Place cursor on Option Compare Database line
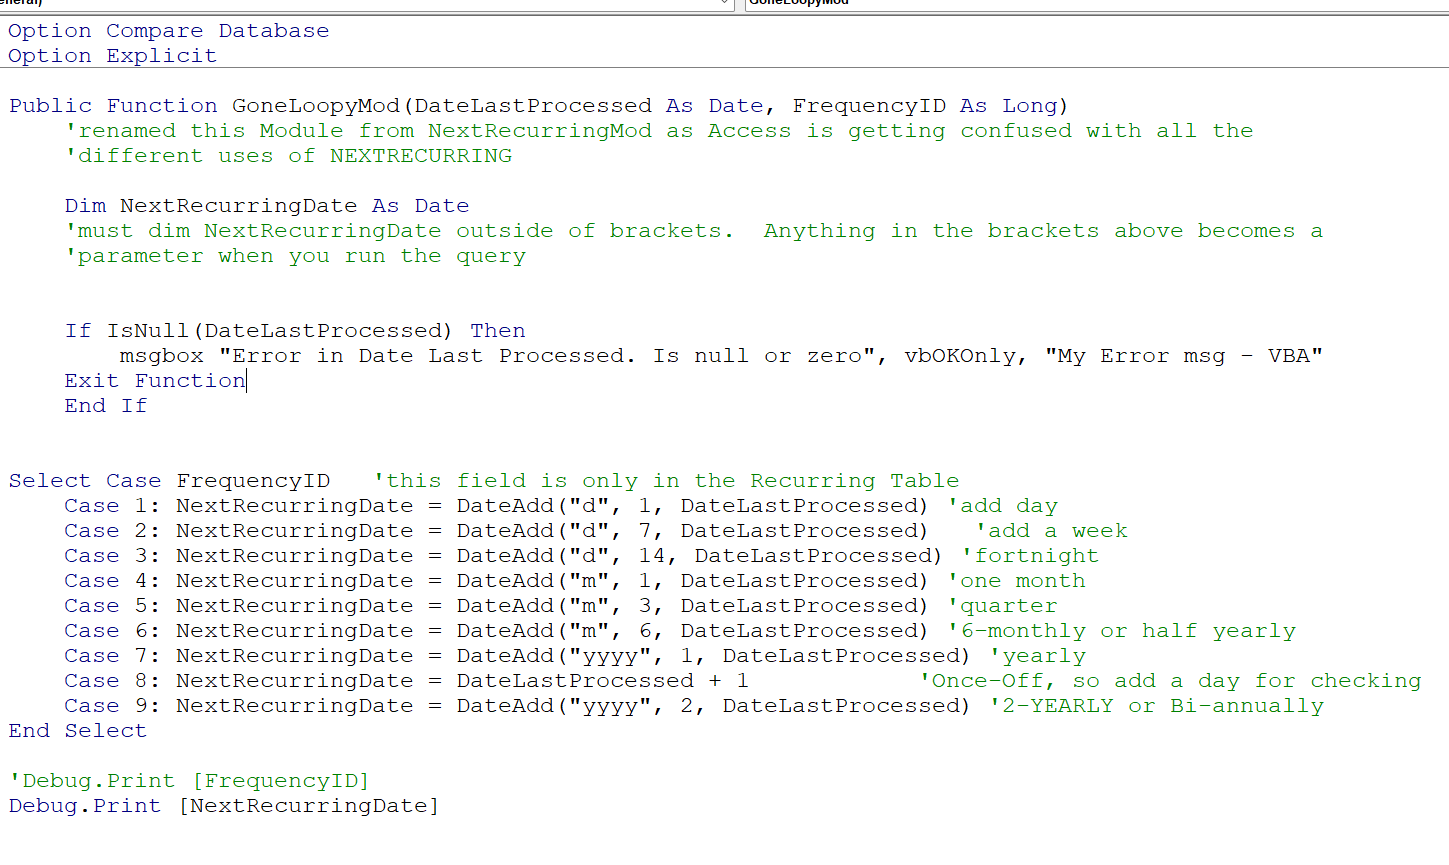This screenshot has width=1449, height=865. (x=168, y=31)
